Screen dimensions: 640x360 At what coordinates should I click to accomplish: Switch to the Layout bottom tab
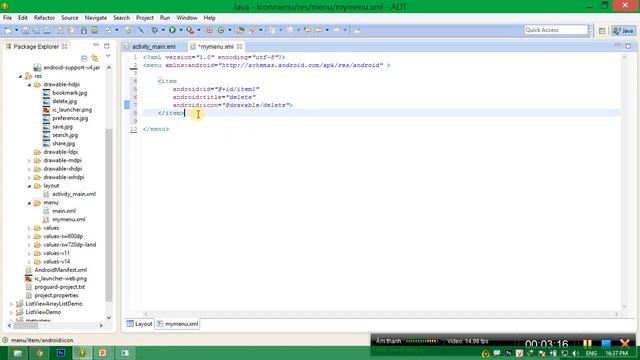pyautogui.click(x=139, y=324)
